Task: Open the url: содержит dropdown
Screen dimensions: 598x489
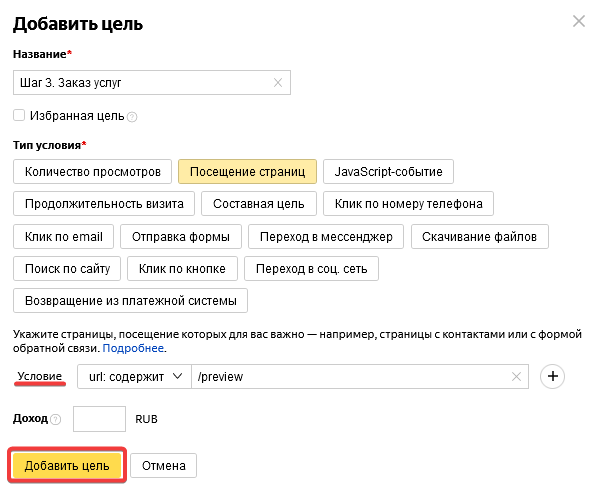Action: pos(134,376)
